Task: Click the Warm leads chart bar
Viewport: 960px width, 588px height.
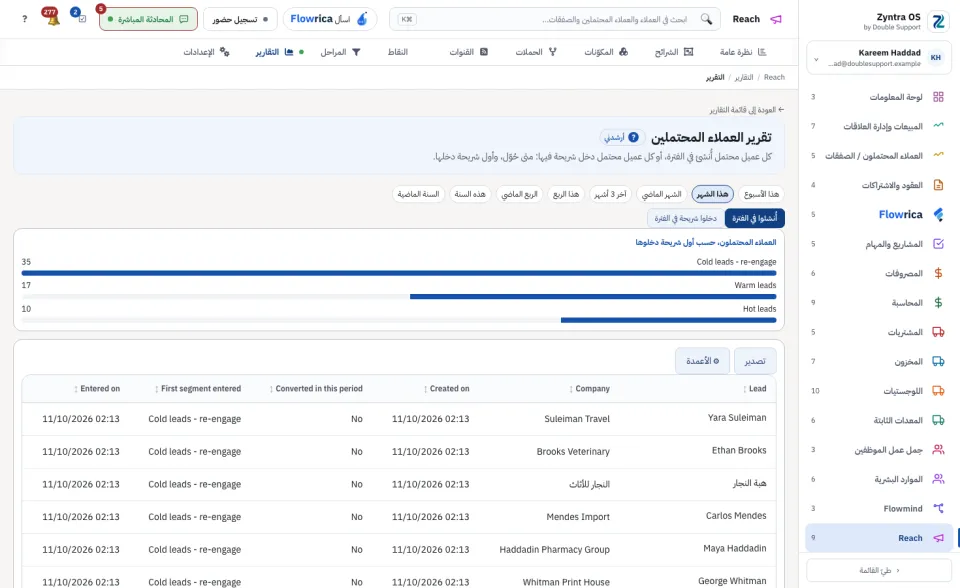Action: 593,296
